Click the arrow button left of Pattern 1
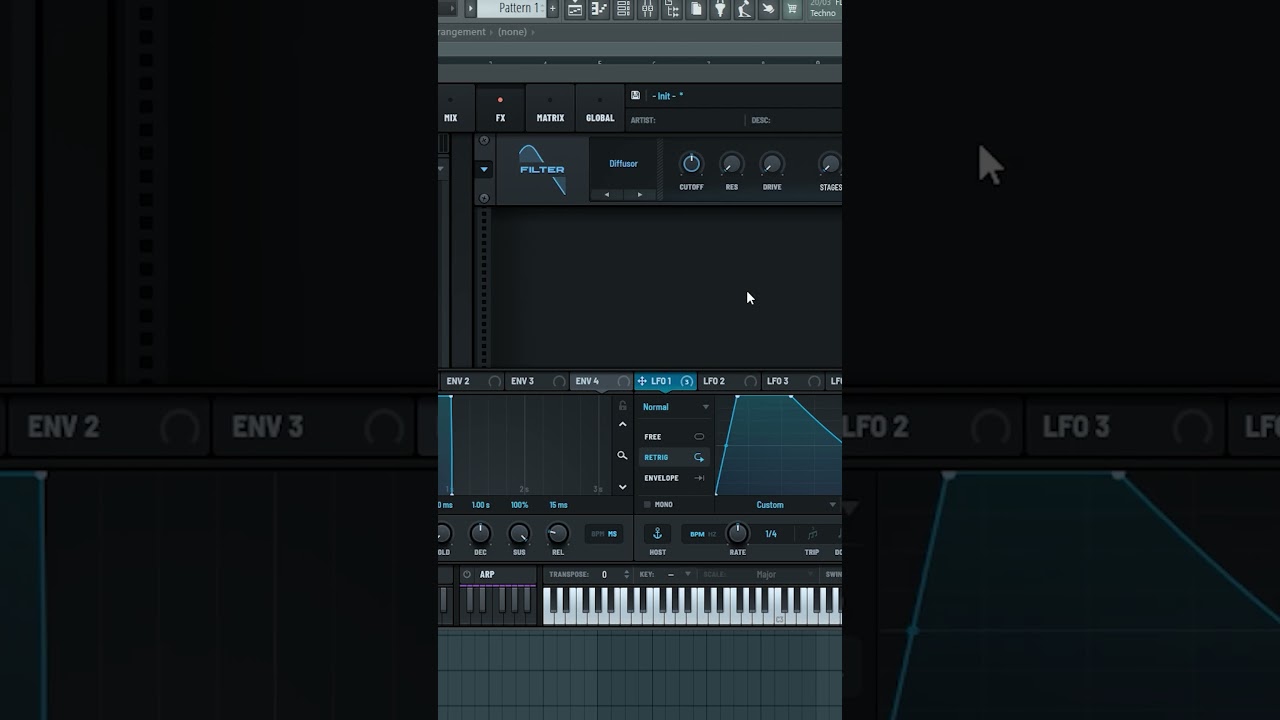 coord(470,9)
